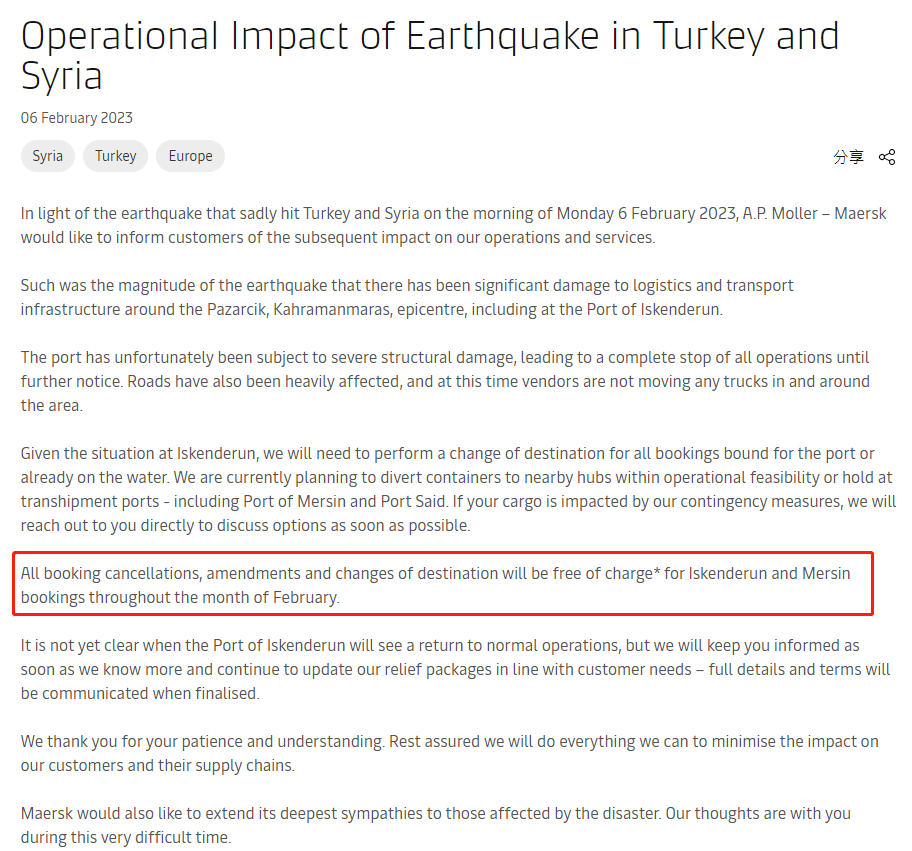Viewport: 912px width, 851px height.
Task: Choose the Europe tag pill
Action: tap(190, 156)
